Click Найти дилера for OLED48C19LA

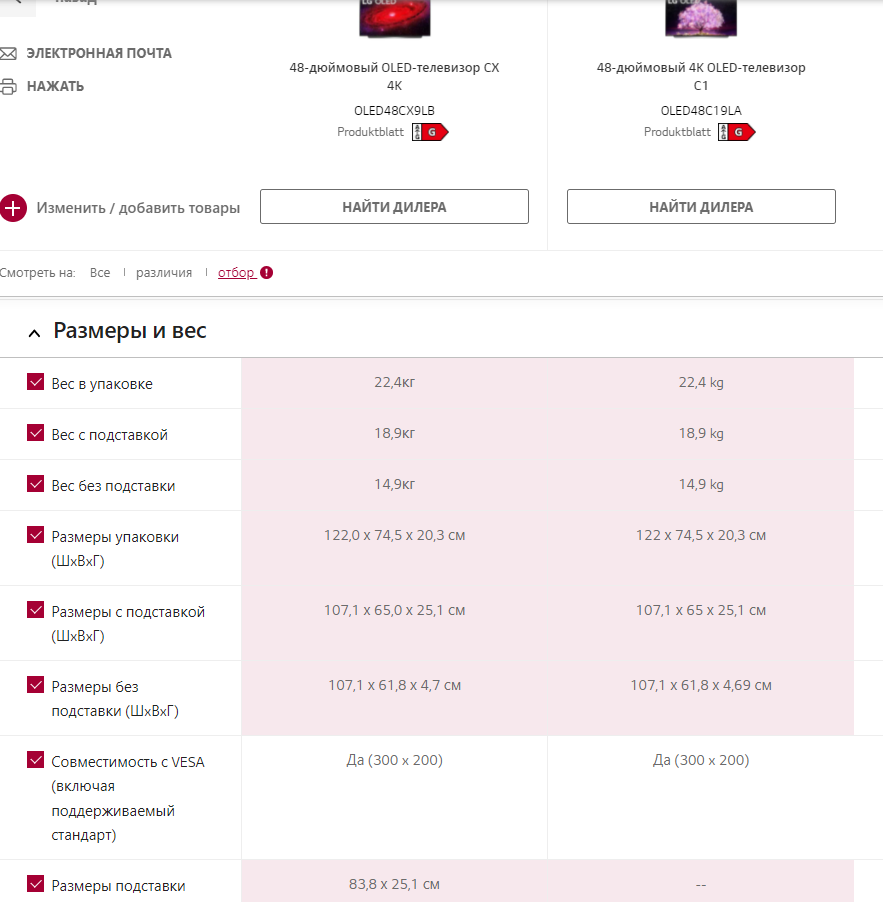coord(701,207)
